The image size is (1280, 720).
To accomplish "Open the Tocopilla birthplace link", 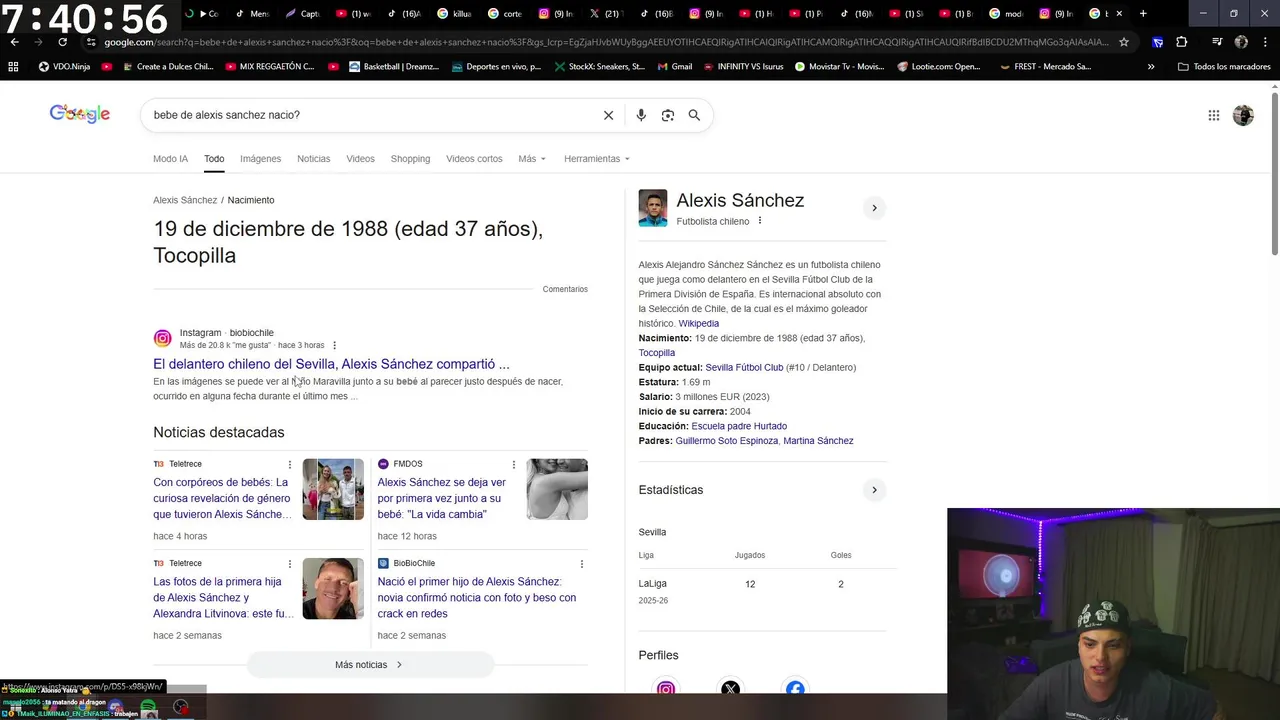I will click(657, 353).
